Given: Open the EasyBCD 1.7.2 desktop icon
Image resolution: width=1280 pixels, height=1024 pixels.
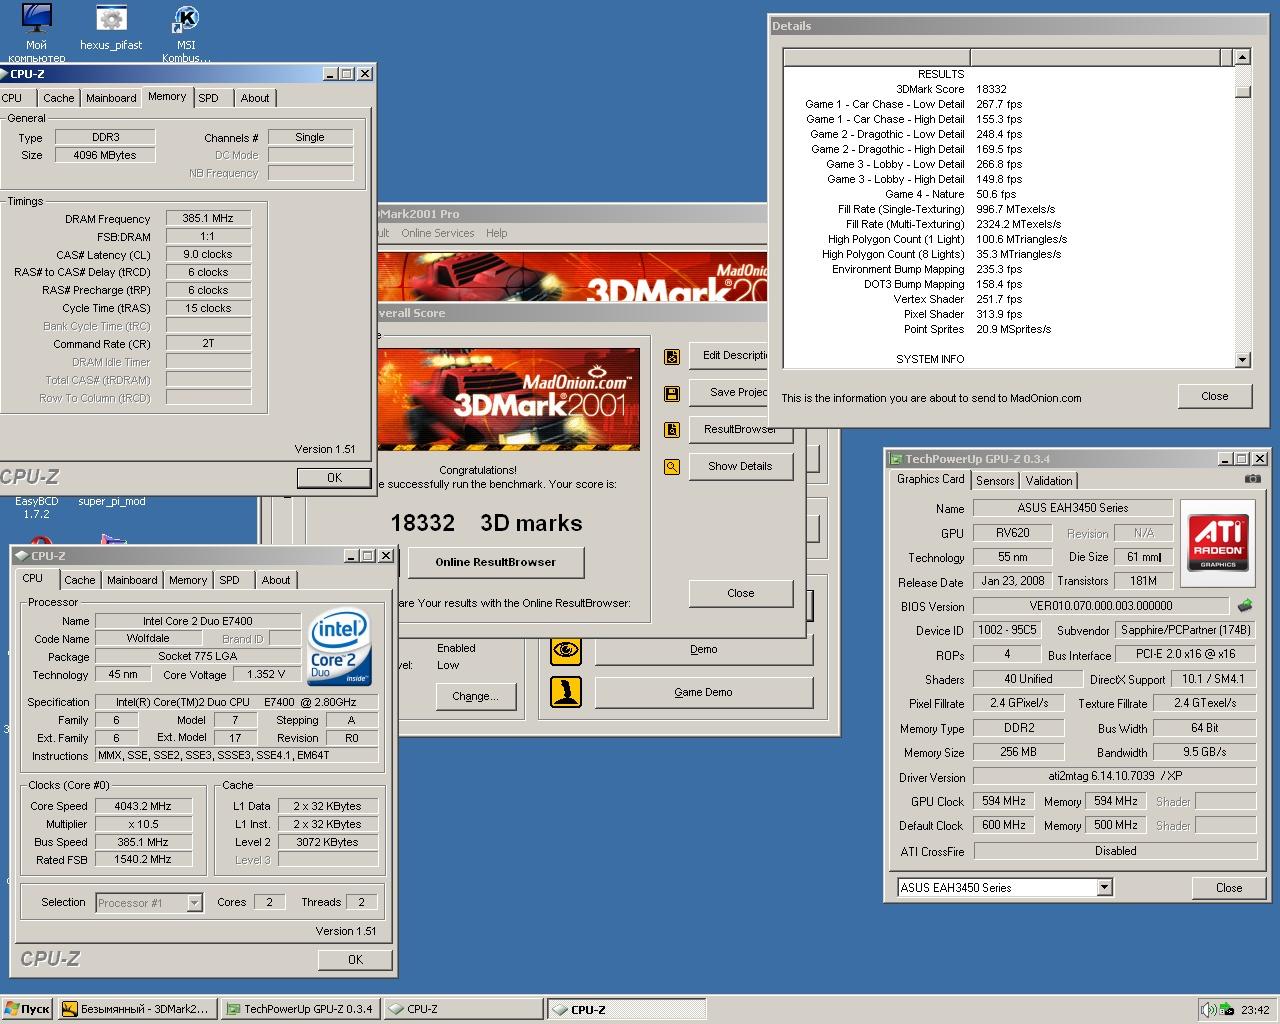Looking at the screenshot, I should [x=37, y=507].
